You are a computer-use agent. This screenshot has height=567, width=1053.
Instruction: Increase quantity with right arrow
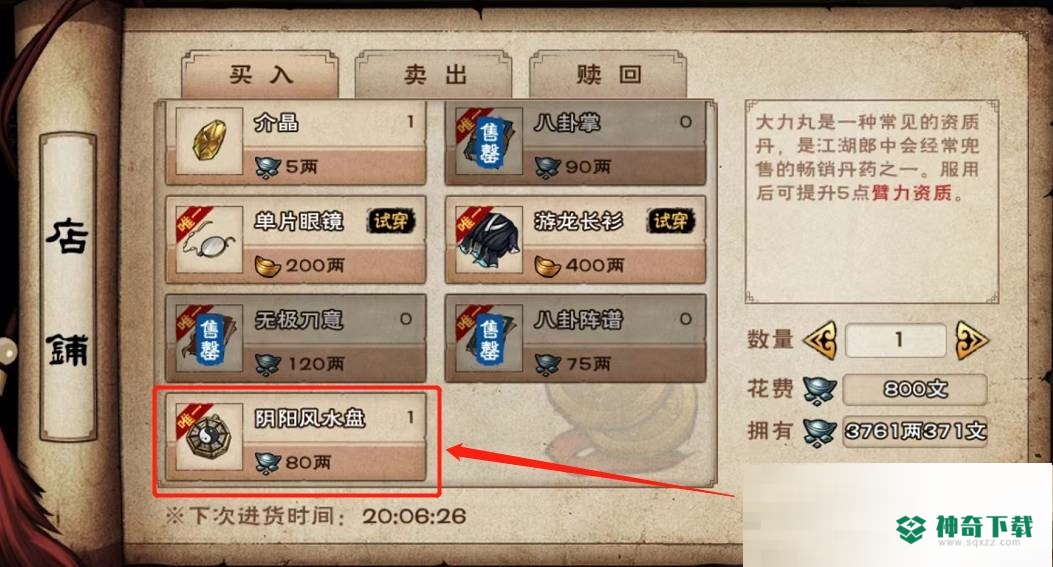coord(972,341)
